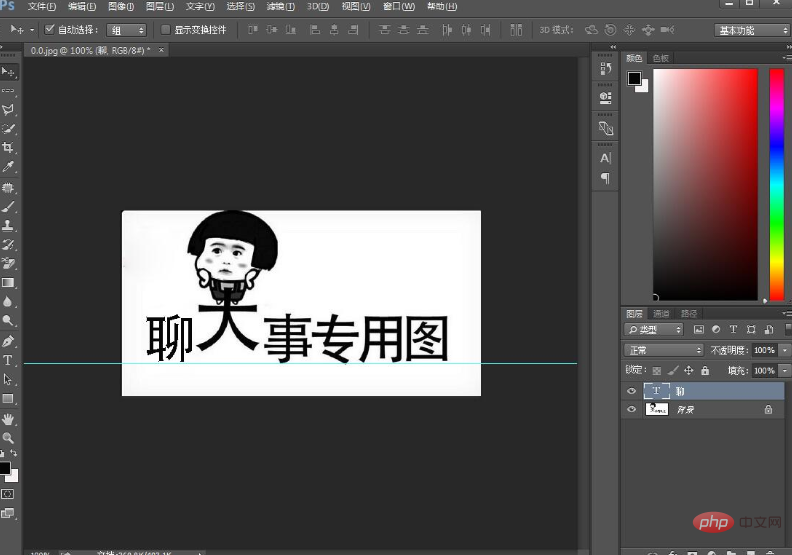Toggle pixel layer filter icon
Screen dimensions: 792x555
tap(699, 329)
